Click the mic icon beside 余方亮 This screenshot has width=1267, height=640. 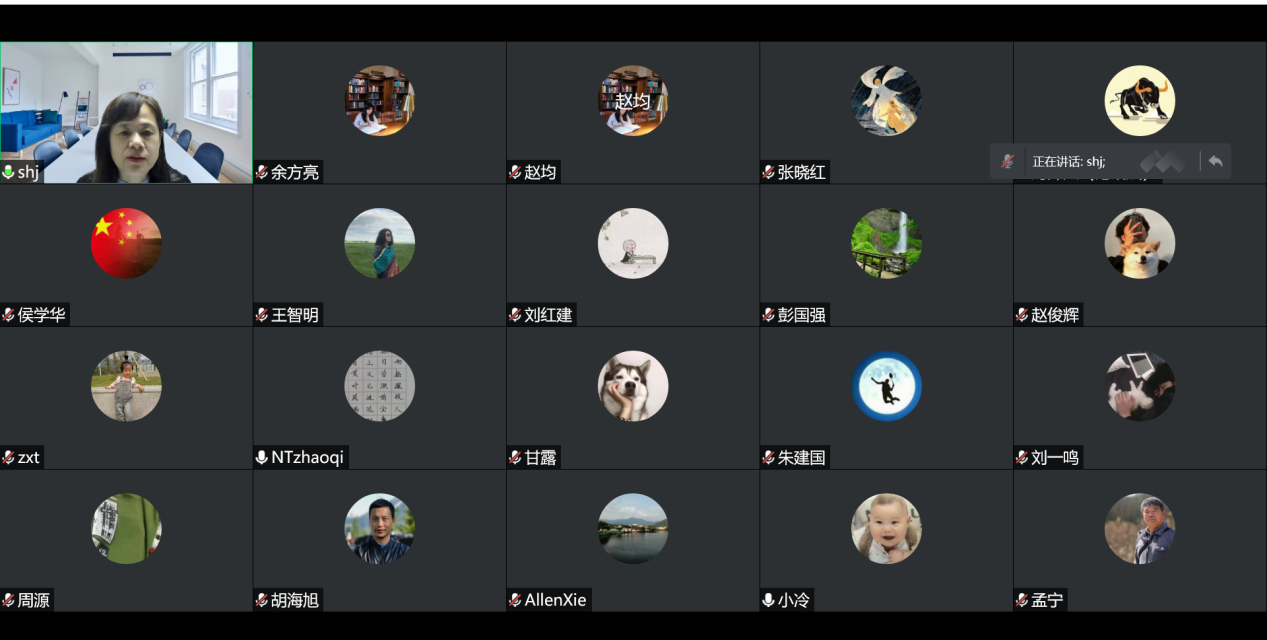262,173
